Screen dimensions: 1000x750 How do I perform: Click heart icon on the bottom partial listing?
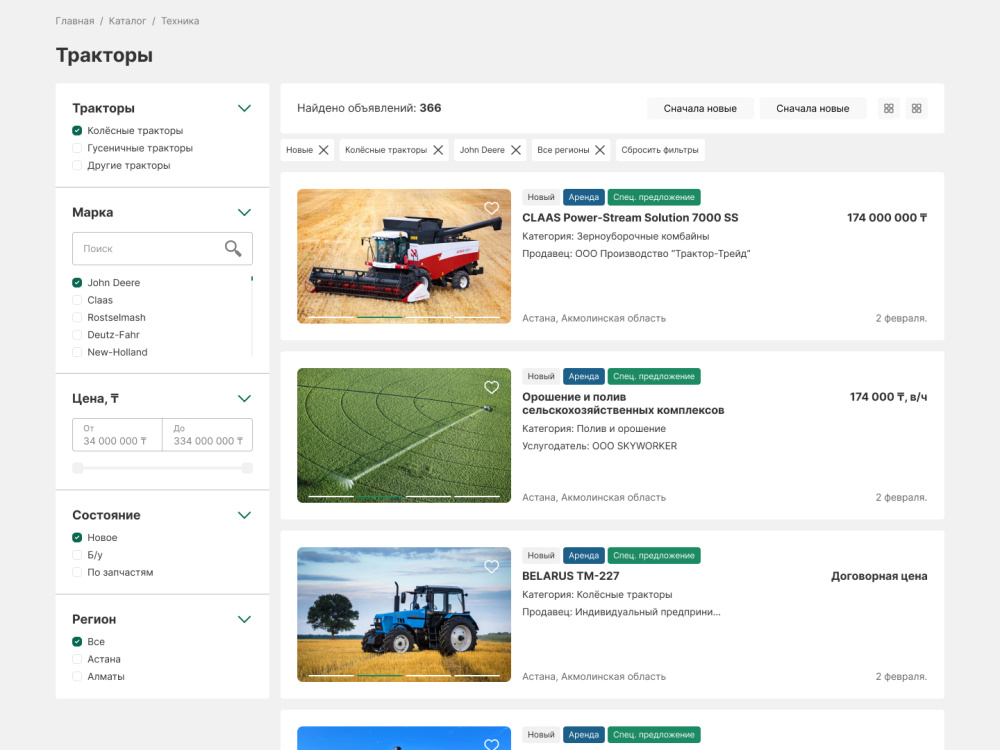(x=491, y=744)
